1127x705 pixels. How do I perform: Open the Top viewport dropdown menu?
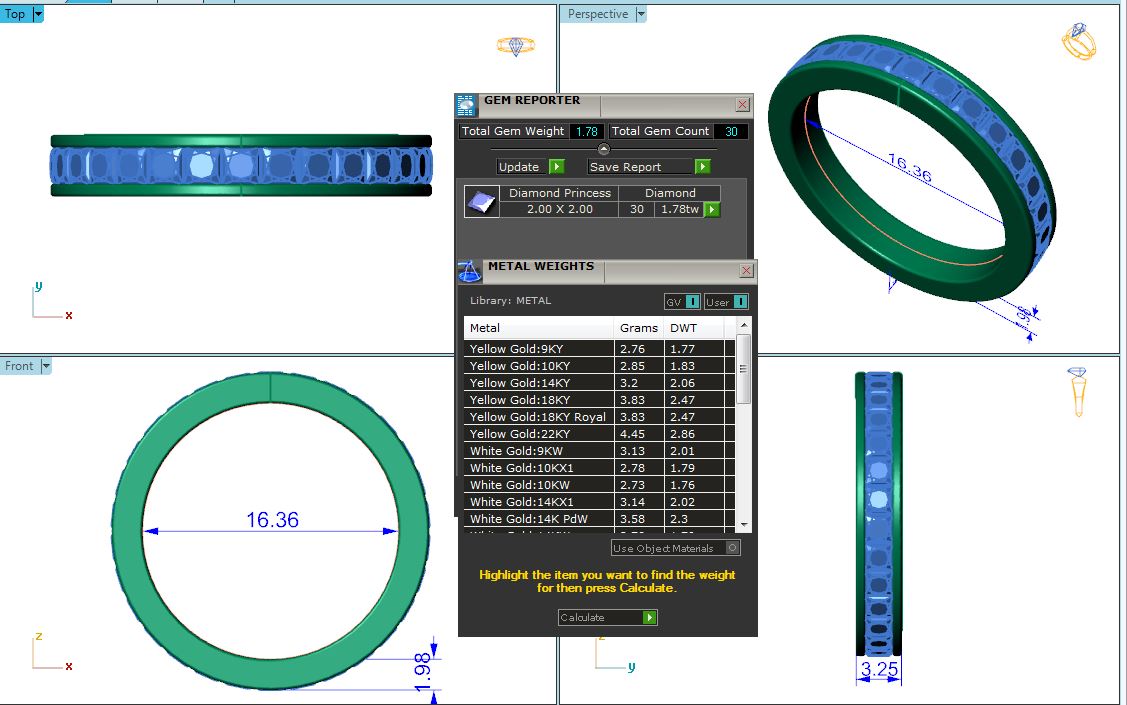[38, 14]
